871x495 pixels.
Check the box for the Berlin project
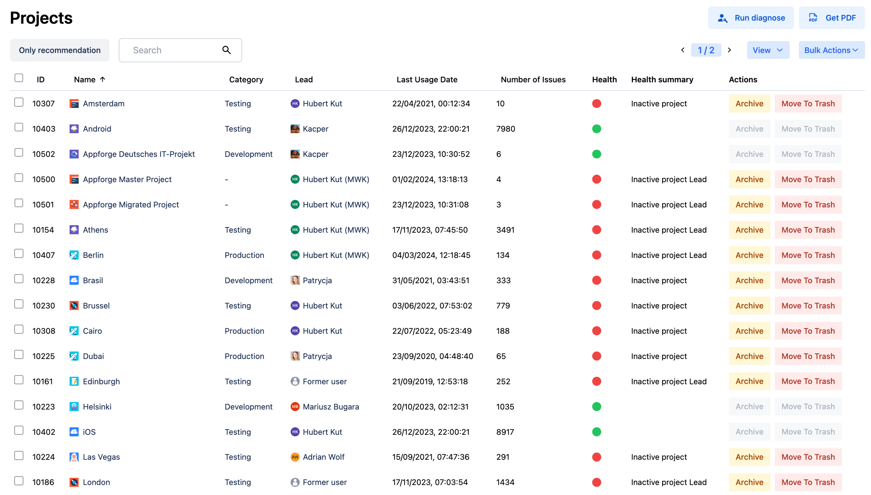pyautogui.click(x=19, y=254)
